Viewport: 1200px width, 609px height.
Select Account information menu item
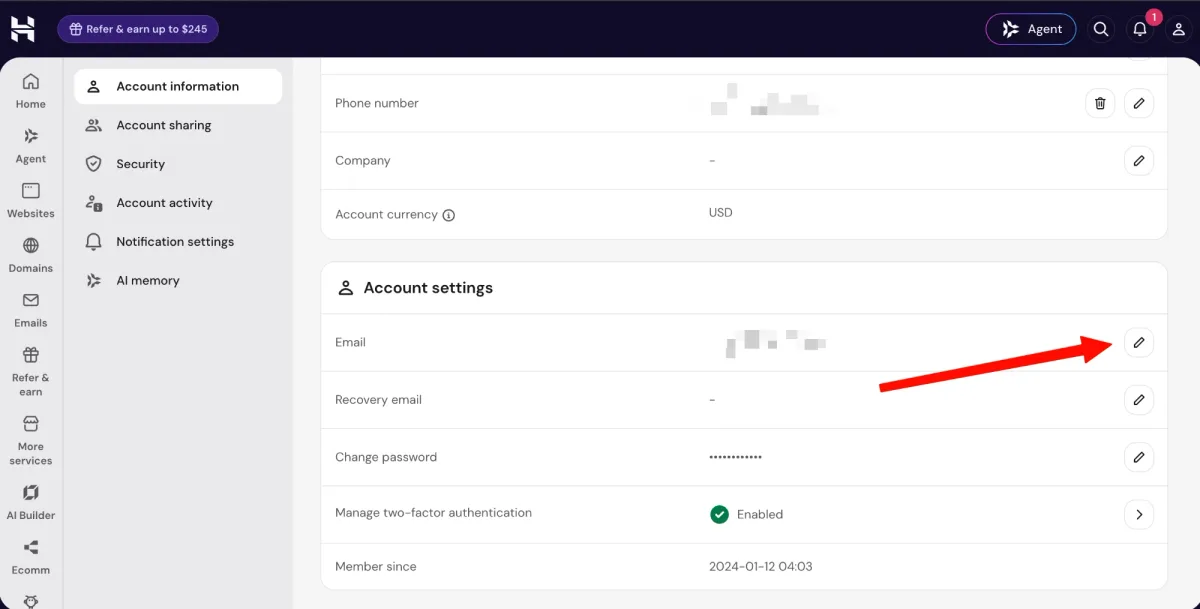pyautogui.click(x=178, y=86)
